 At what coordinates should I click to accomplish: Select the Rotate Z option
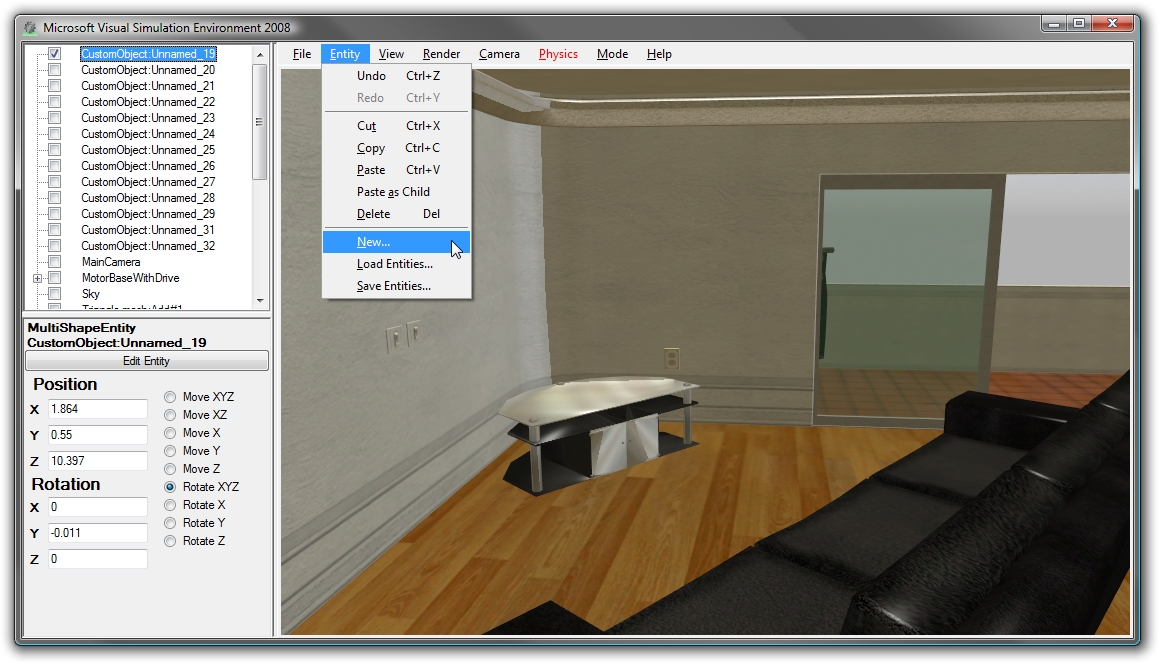point(168,541)
